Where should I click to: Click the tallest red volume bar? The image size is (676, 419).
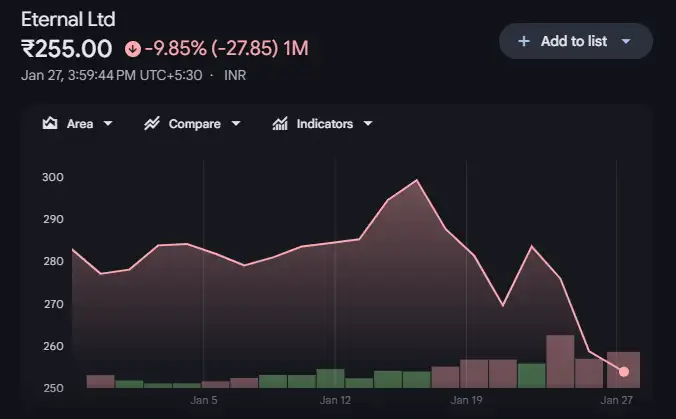560,362
